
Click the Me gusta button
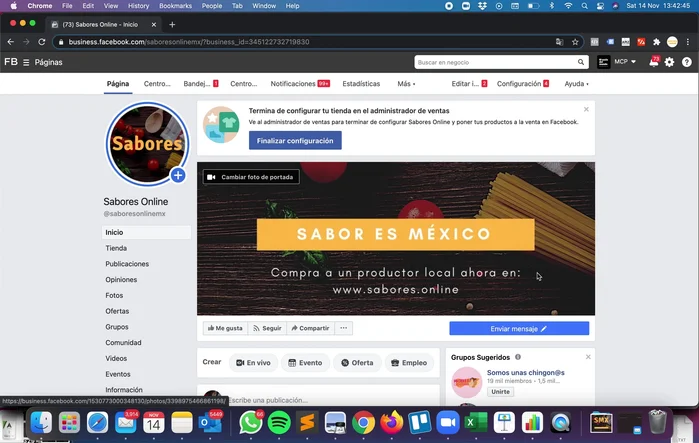click(x=225, y=328)
